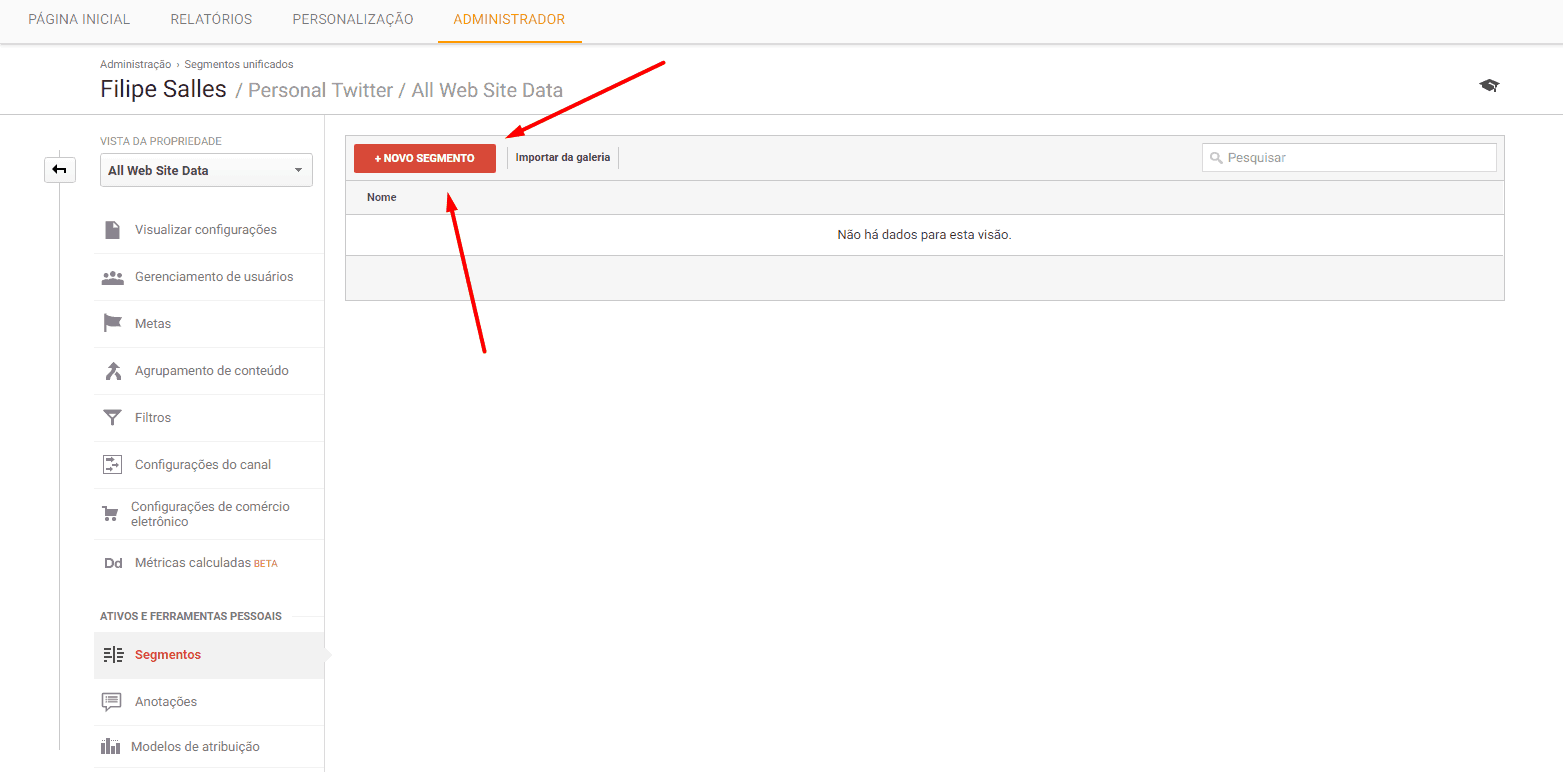Click the back arrow collapse button
Screen dimensions: 1563x772
(x=59, y=170)
